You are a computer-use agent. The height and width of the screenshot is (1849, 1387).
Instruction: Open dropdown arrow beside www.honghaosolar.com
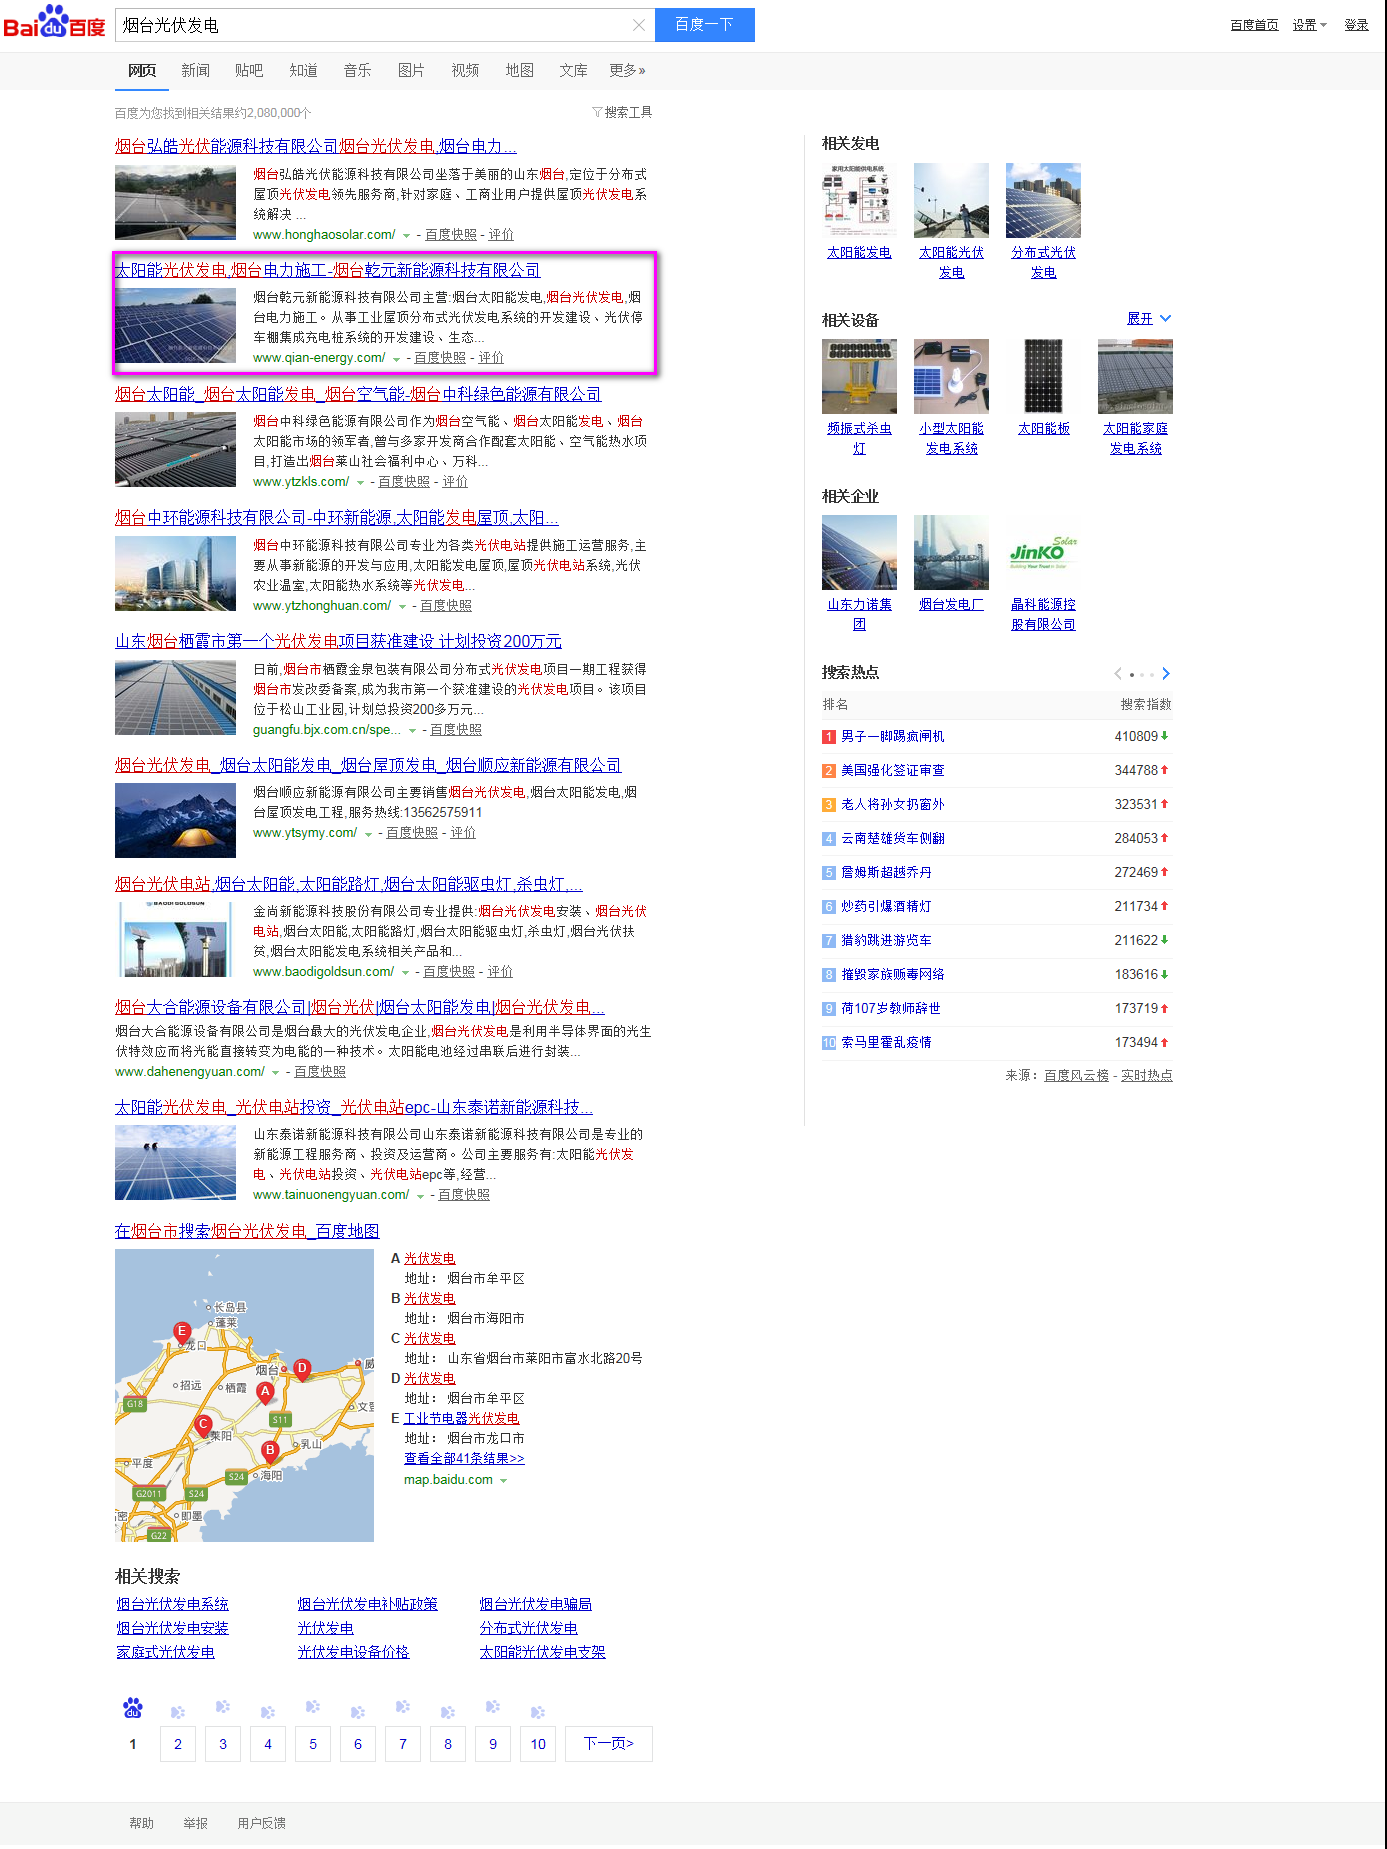[406, 236]
